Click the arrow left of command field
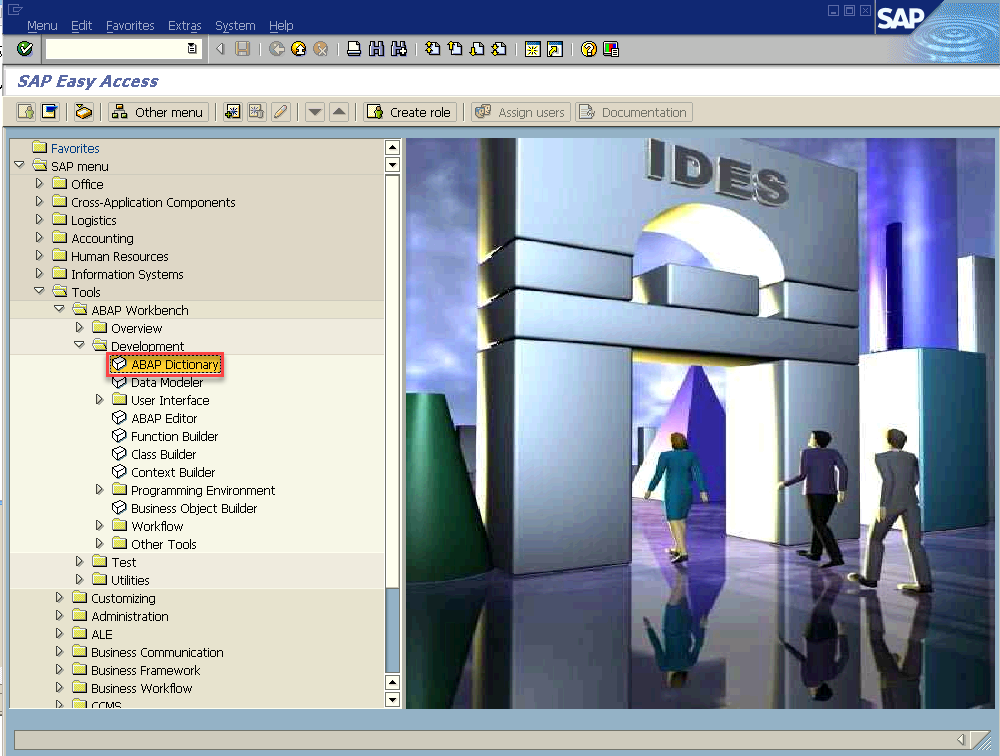1000x756 pixels. click(220, 48)
